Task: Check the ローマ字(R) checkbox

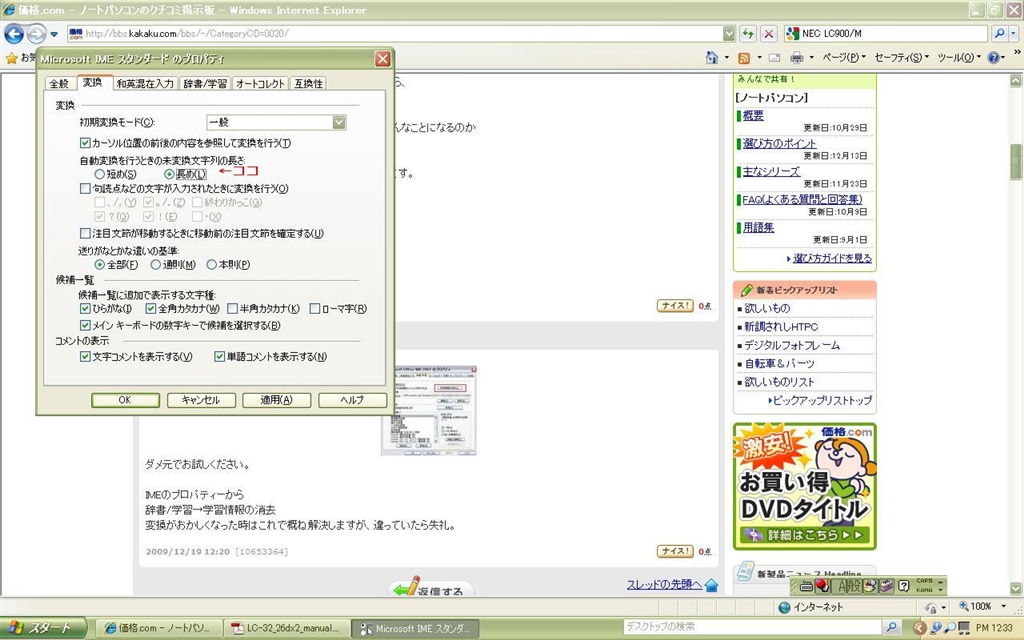Action: coord(315,308)
